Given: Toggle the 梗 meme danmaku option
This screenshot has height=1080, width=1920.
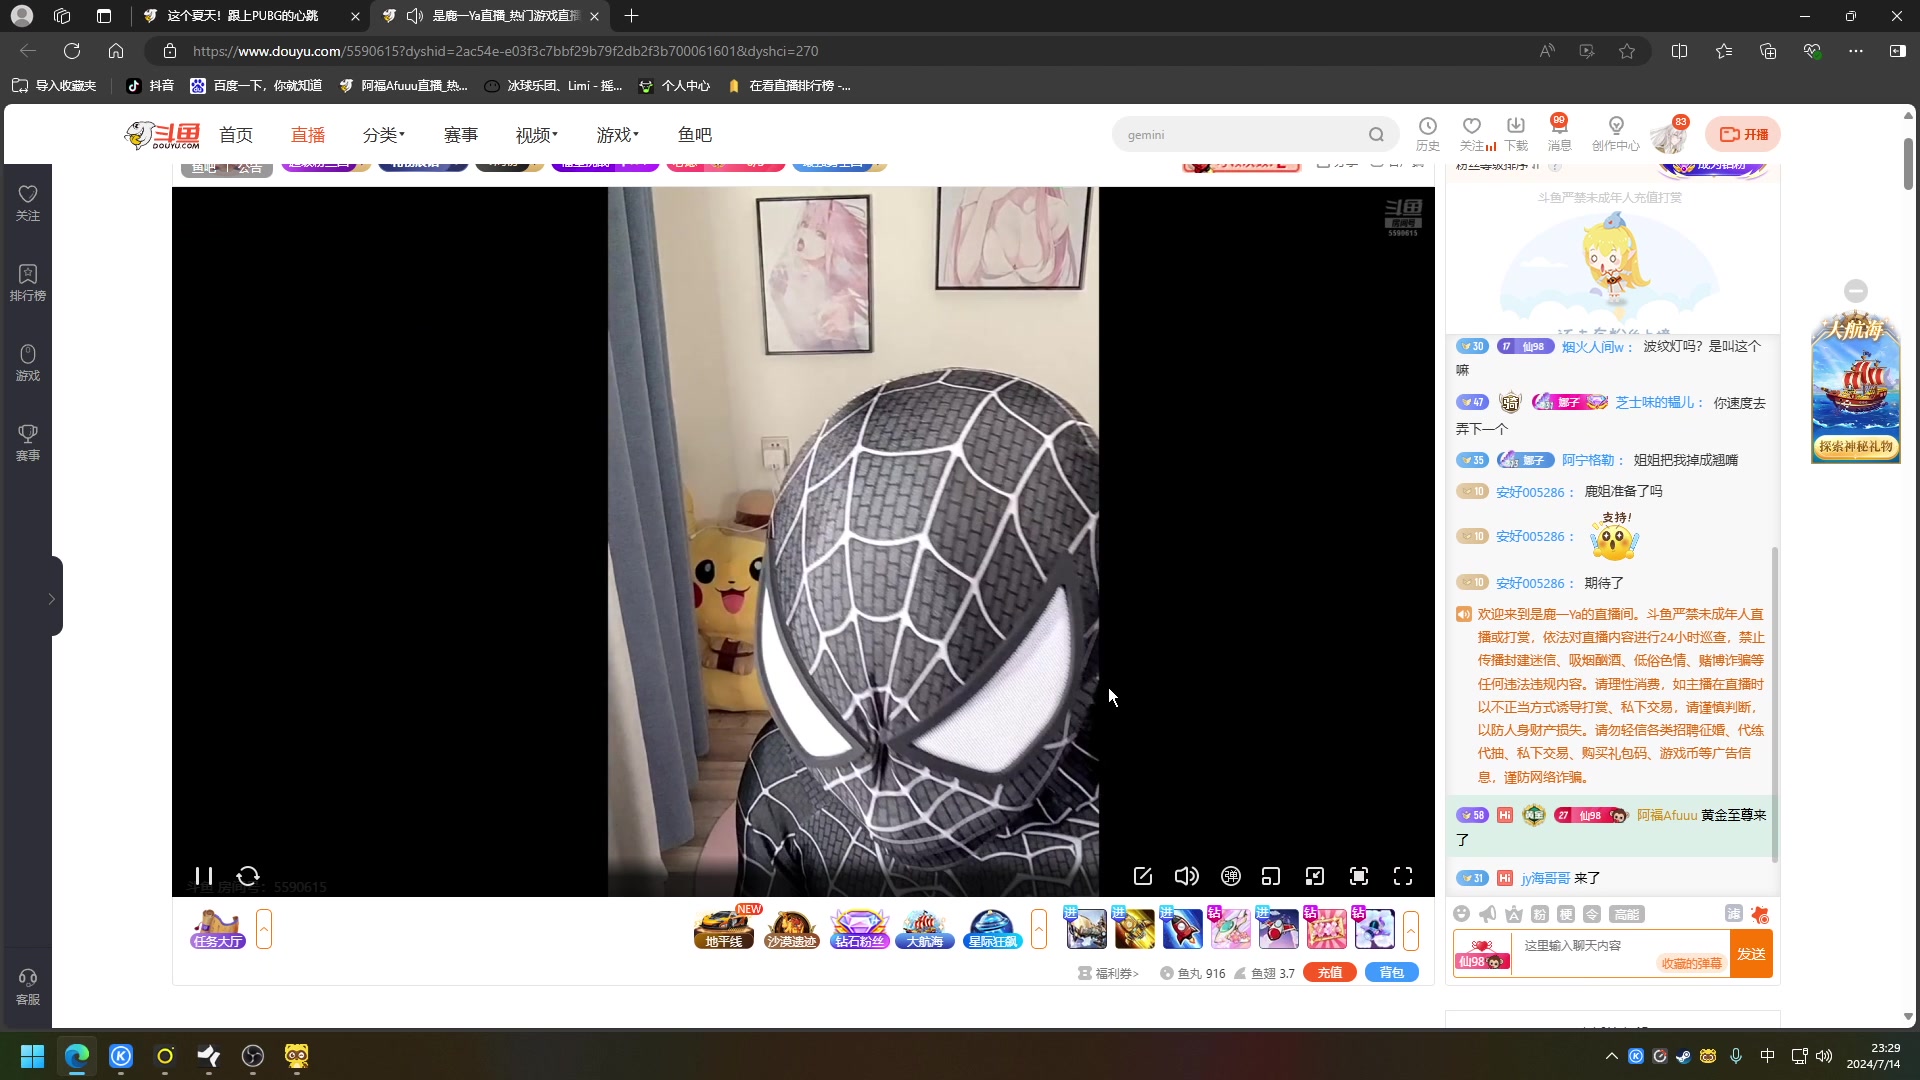Looking at the screenshot, I should coord(1566,914).
